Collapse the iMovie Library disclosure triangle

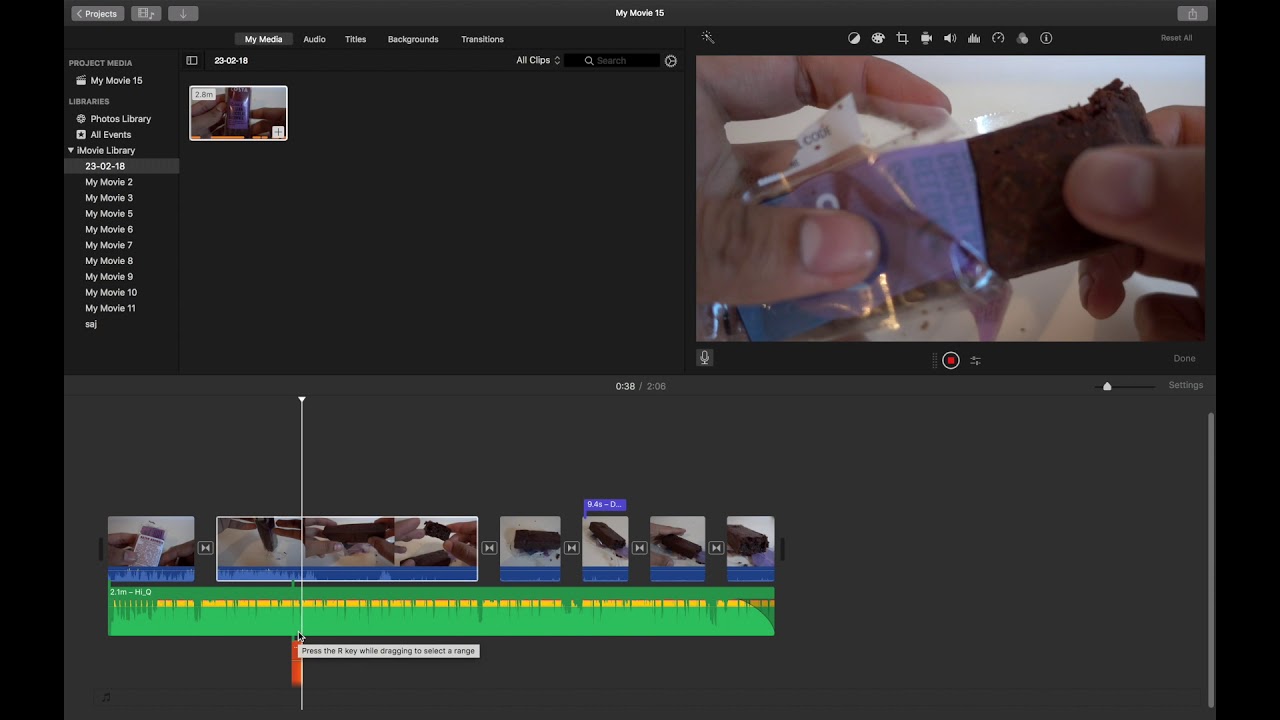(x=71, y=150)
